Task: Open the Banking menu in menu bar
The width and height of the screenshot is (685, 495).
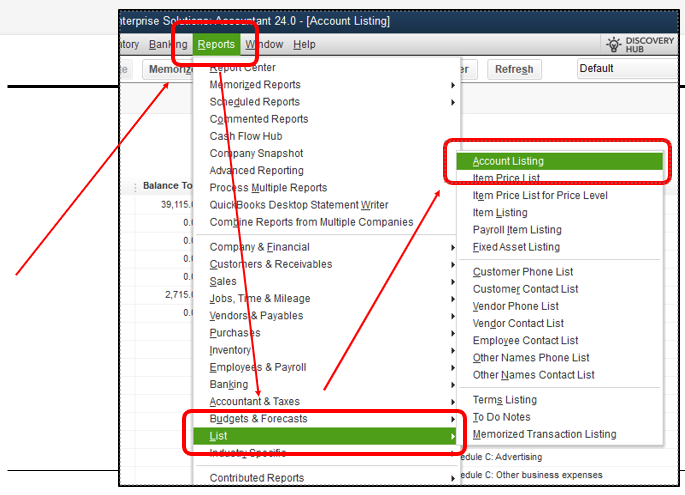Action: (168, 45)
